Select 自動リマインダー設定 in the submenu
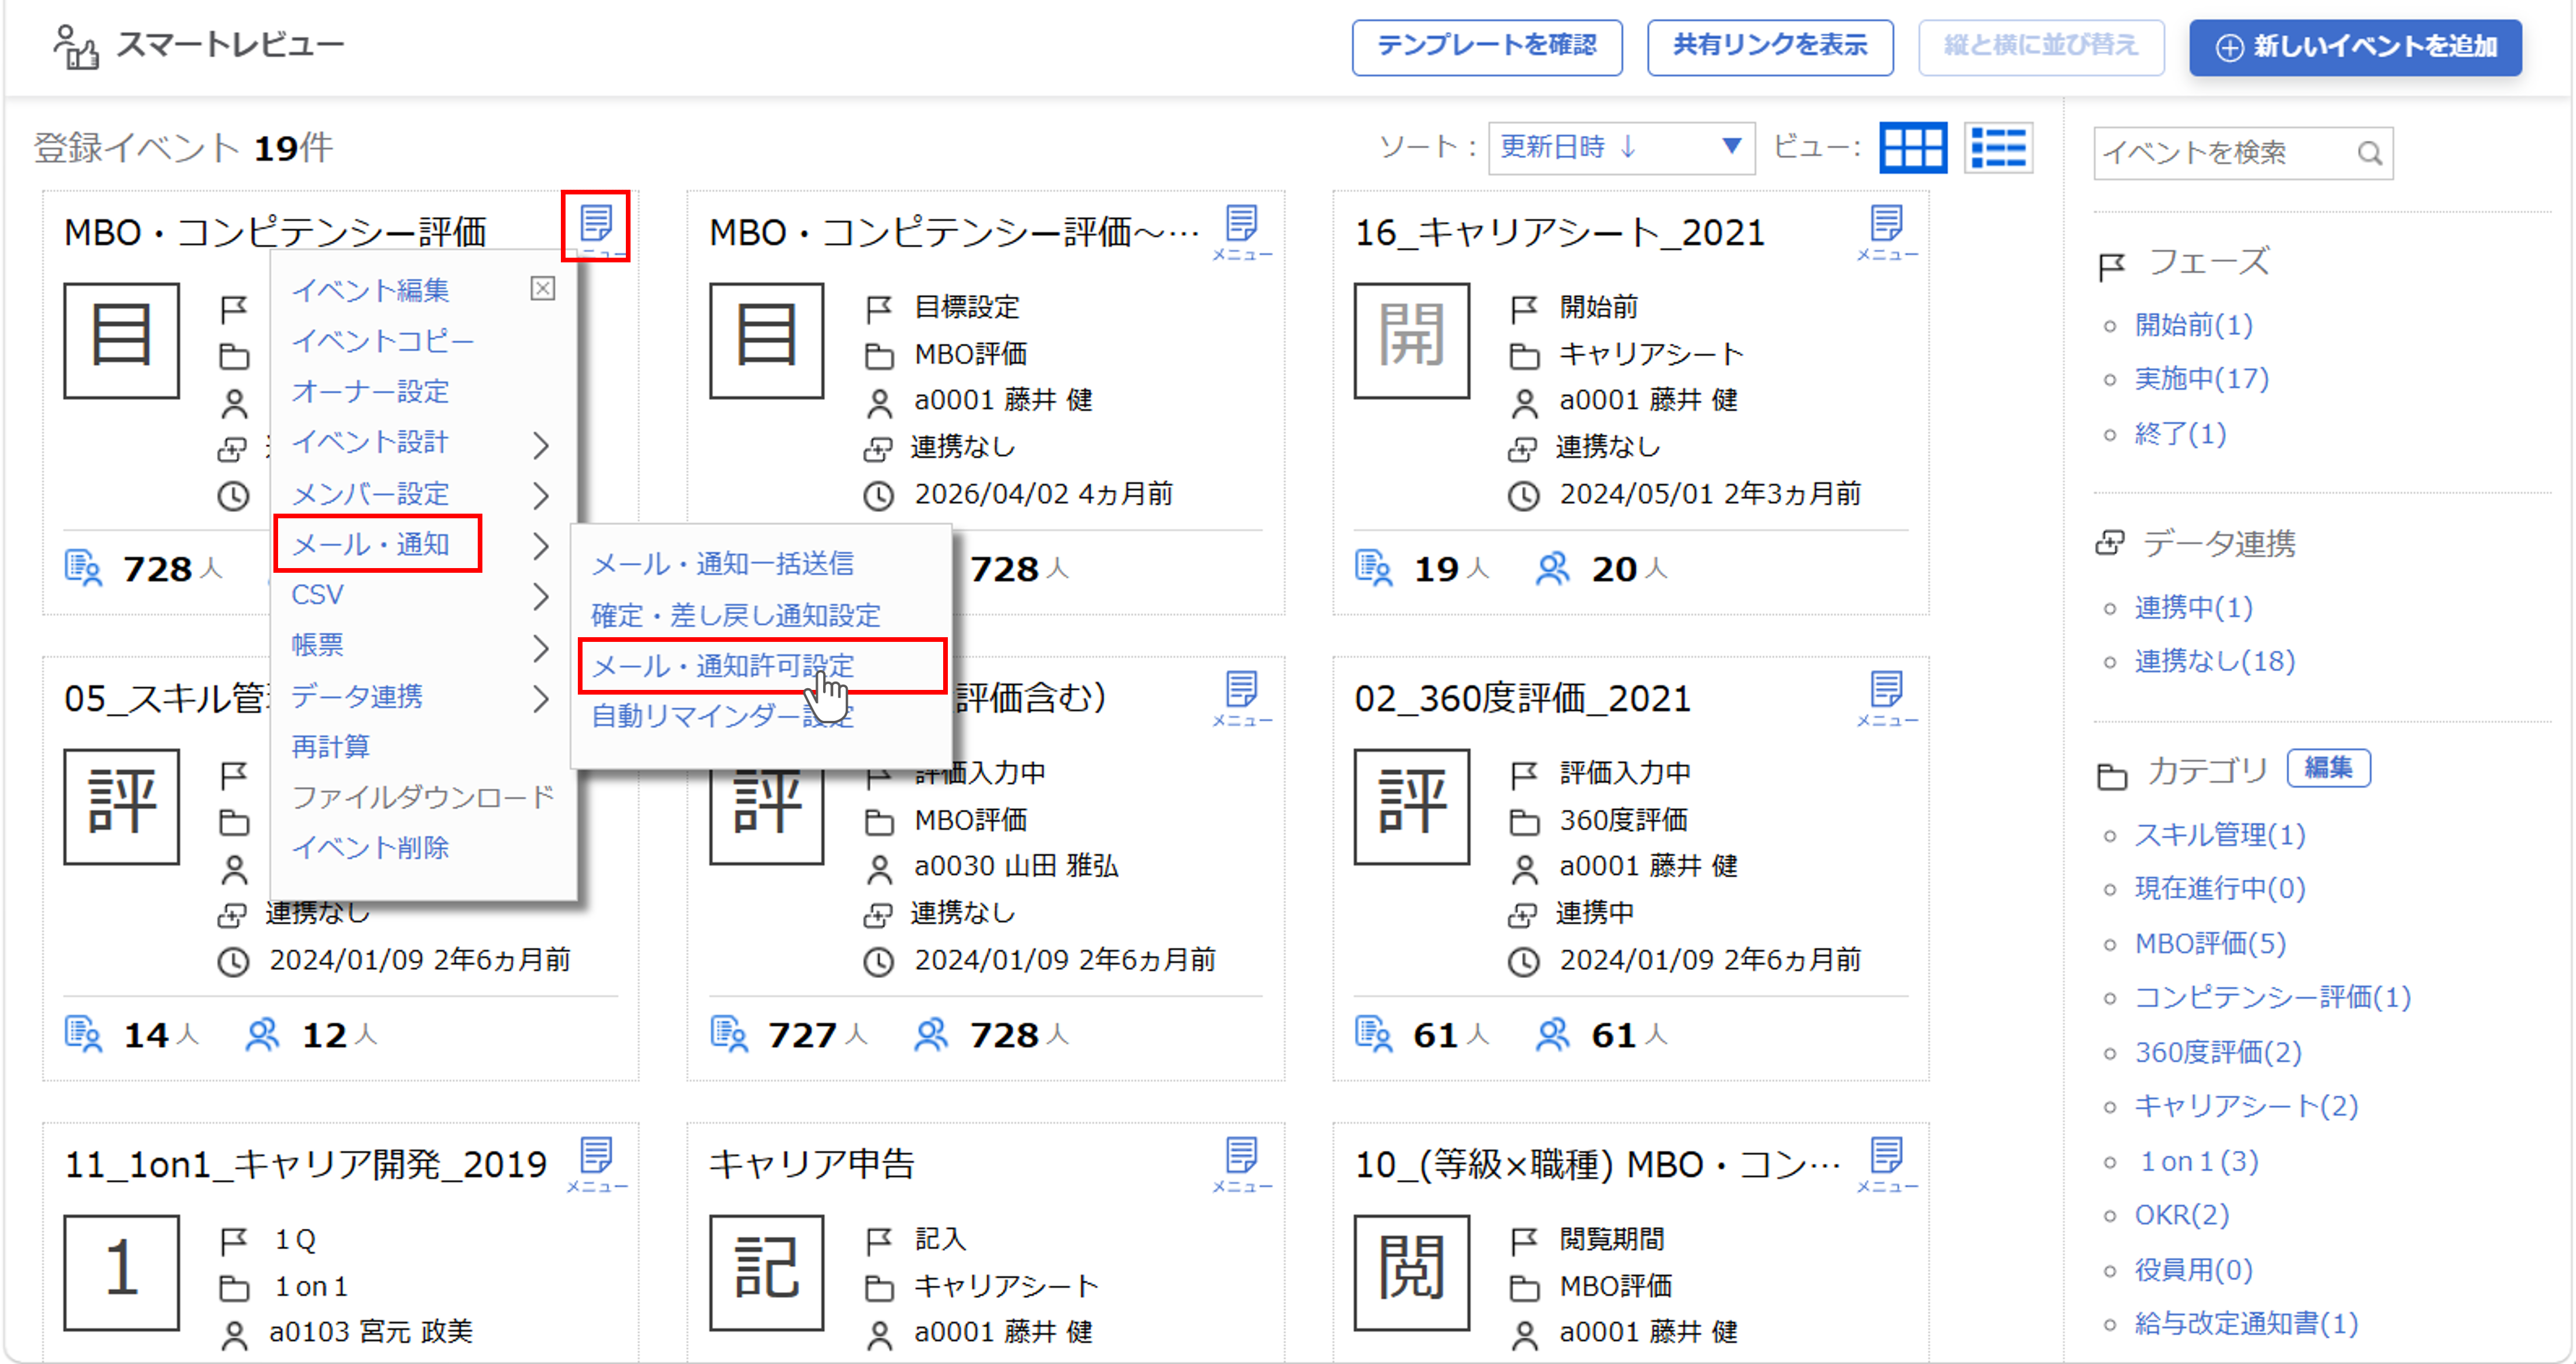The image size is (2576, 1364). point(723,716)
